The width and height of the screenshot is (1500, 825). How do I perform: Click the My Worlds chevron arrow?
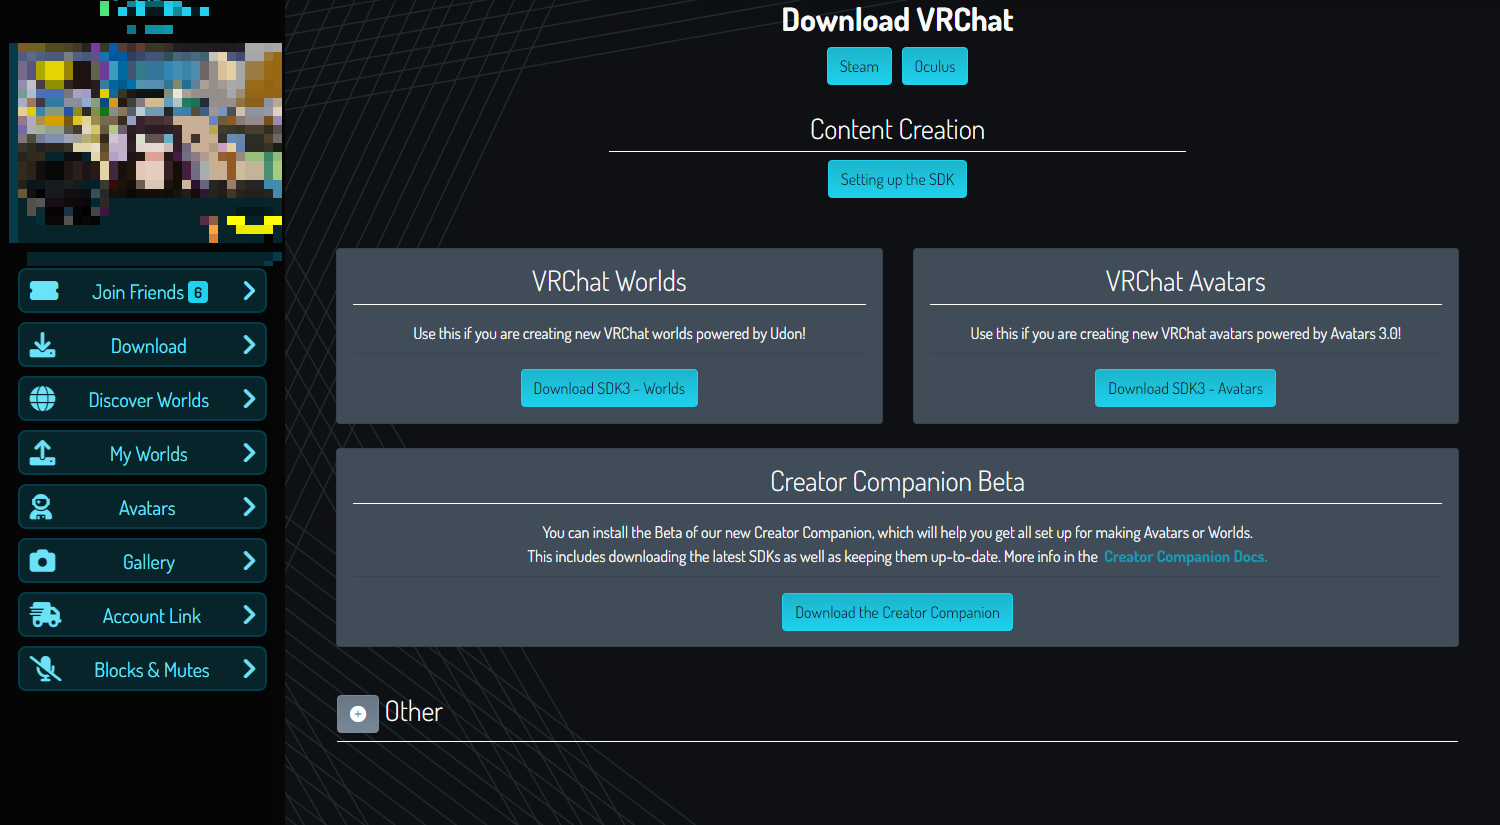tap(249, 453)
